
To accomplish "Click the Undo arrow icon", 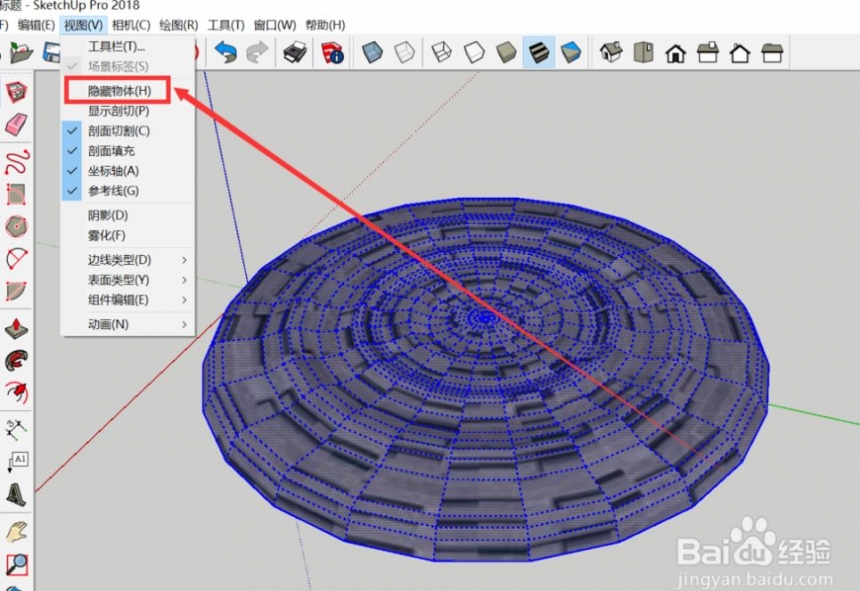I will [x=225, y=53].
